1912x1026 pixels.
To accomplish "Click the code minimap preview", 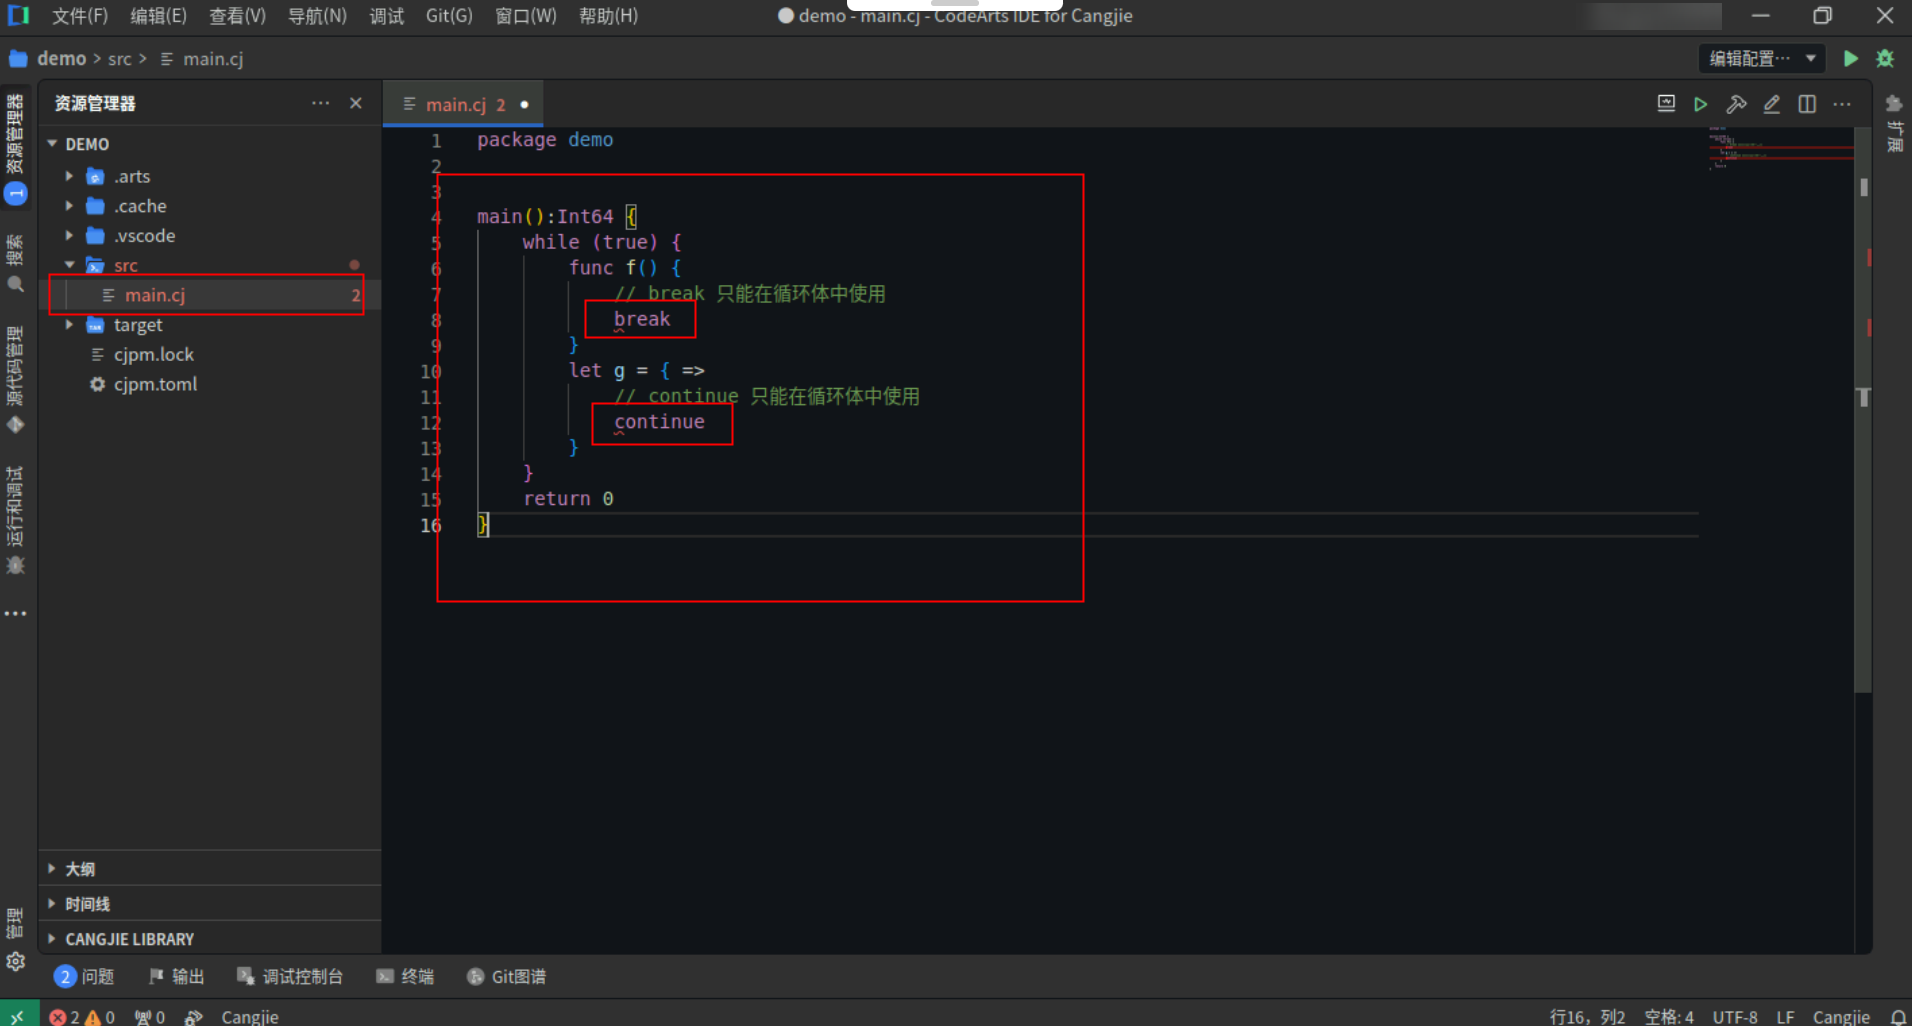I will point(1780,148).
